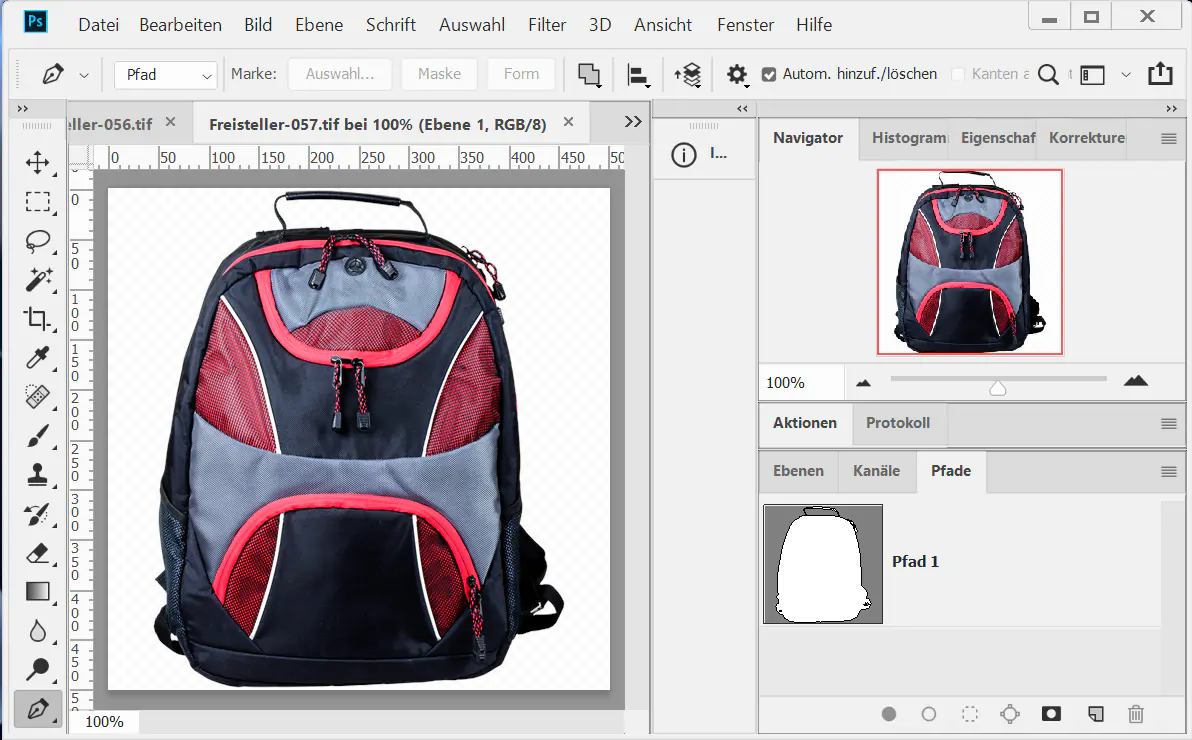
Task: Expand the pen tool preset picker arrow
Action: 84,75
